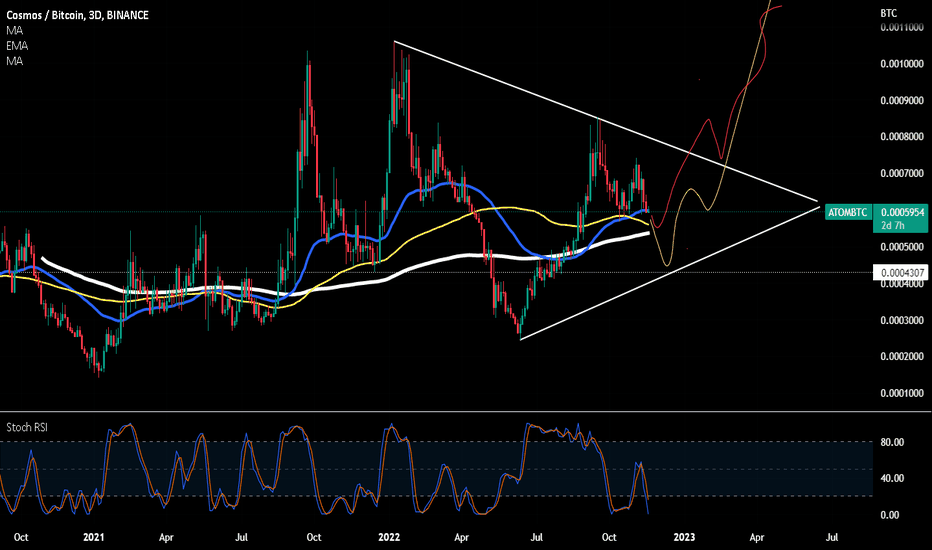
Task: Click the 0.0001000 price axis value
Action: click(x=902, y=393)
